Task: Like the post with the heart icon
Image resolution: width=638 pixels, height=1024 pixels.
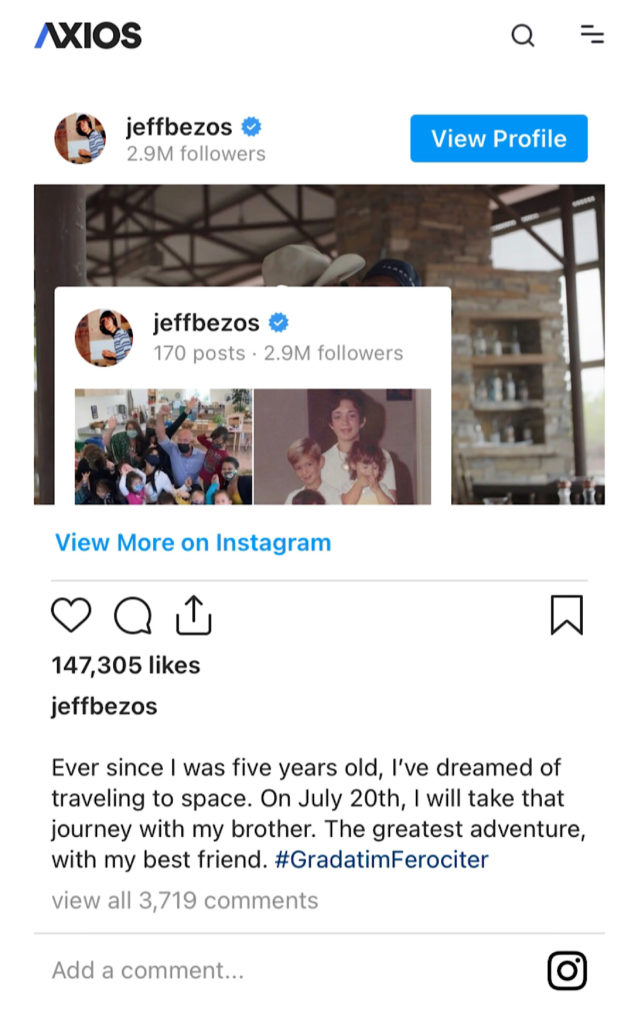Action: pos(71,615)
